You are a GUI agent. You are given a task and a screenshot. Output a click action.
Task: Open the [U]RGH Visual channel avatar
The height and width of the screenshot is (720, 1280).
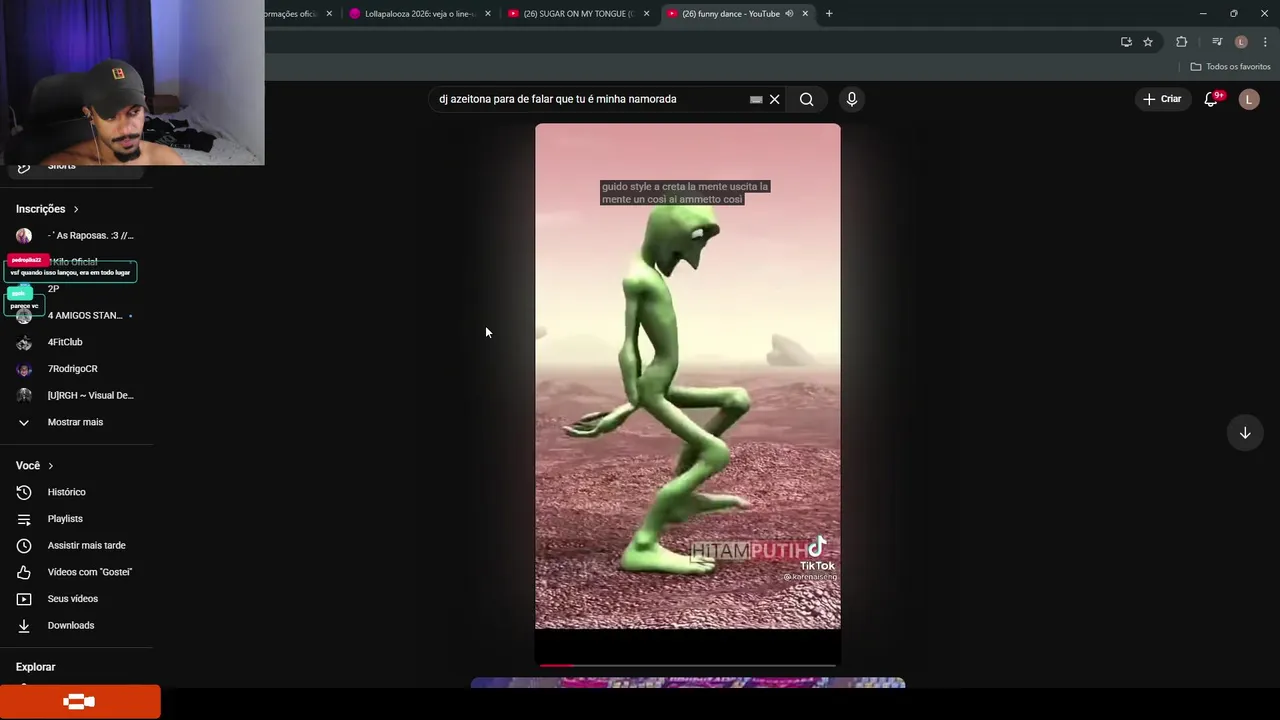[x=24, y=395]
